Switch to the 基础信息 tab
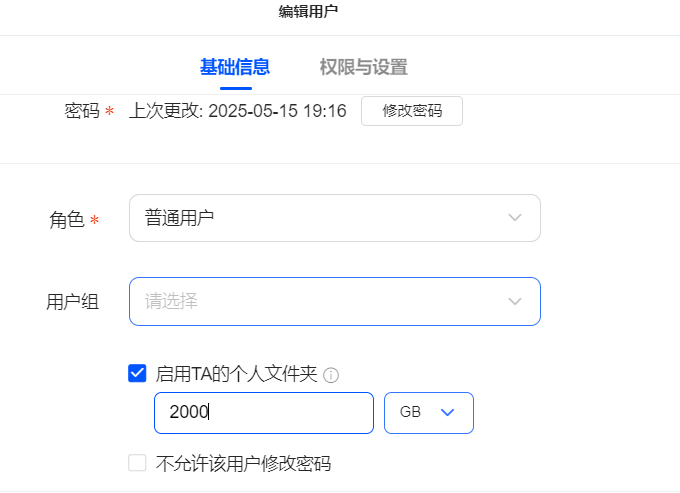Viewport: 680px width, 493px height. (235, 67)
